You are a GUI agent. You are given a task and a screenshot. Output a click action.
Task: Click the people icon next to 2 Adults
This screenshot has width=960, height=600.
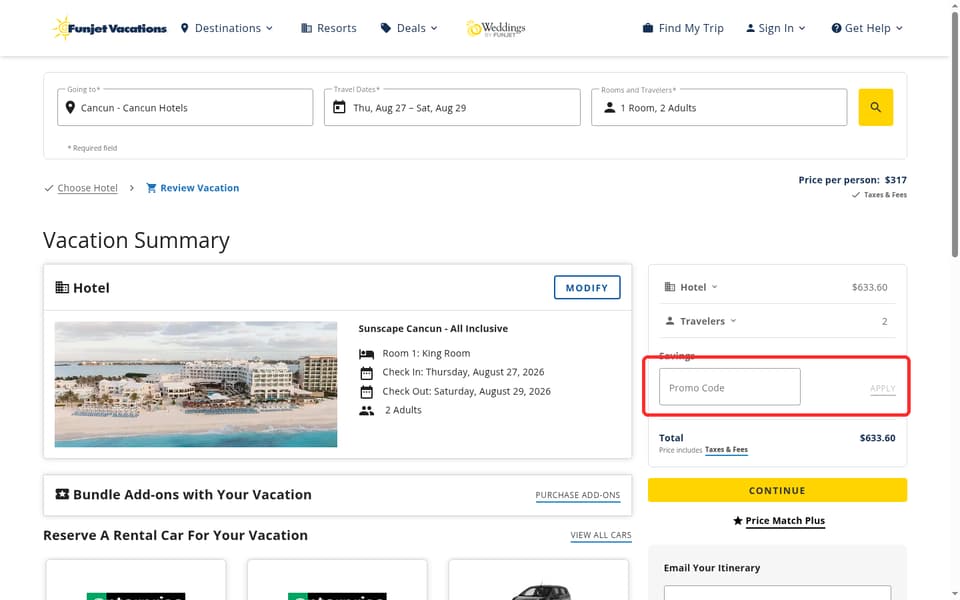pos(366,410)
